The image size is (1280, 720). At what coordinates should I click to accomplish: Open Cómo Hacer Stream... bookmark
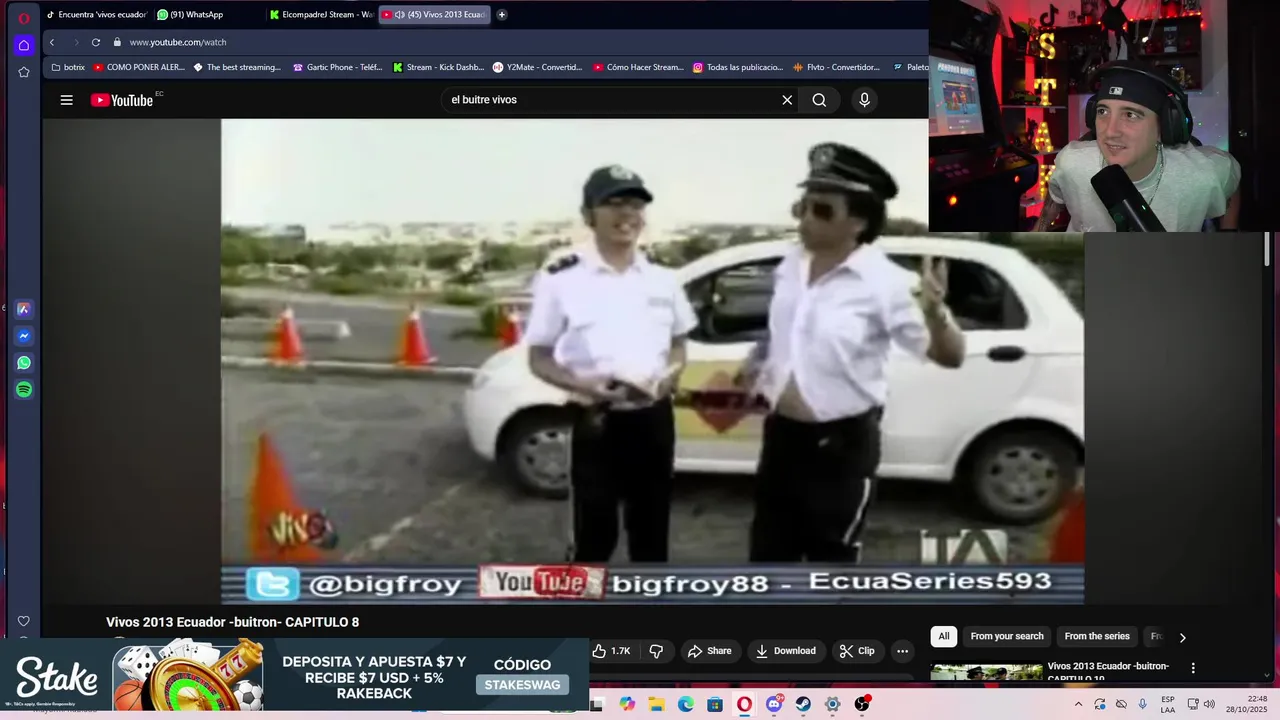pyautogui.click(x=638, y=67)
